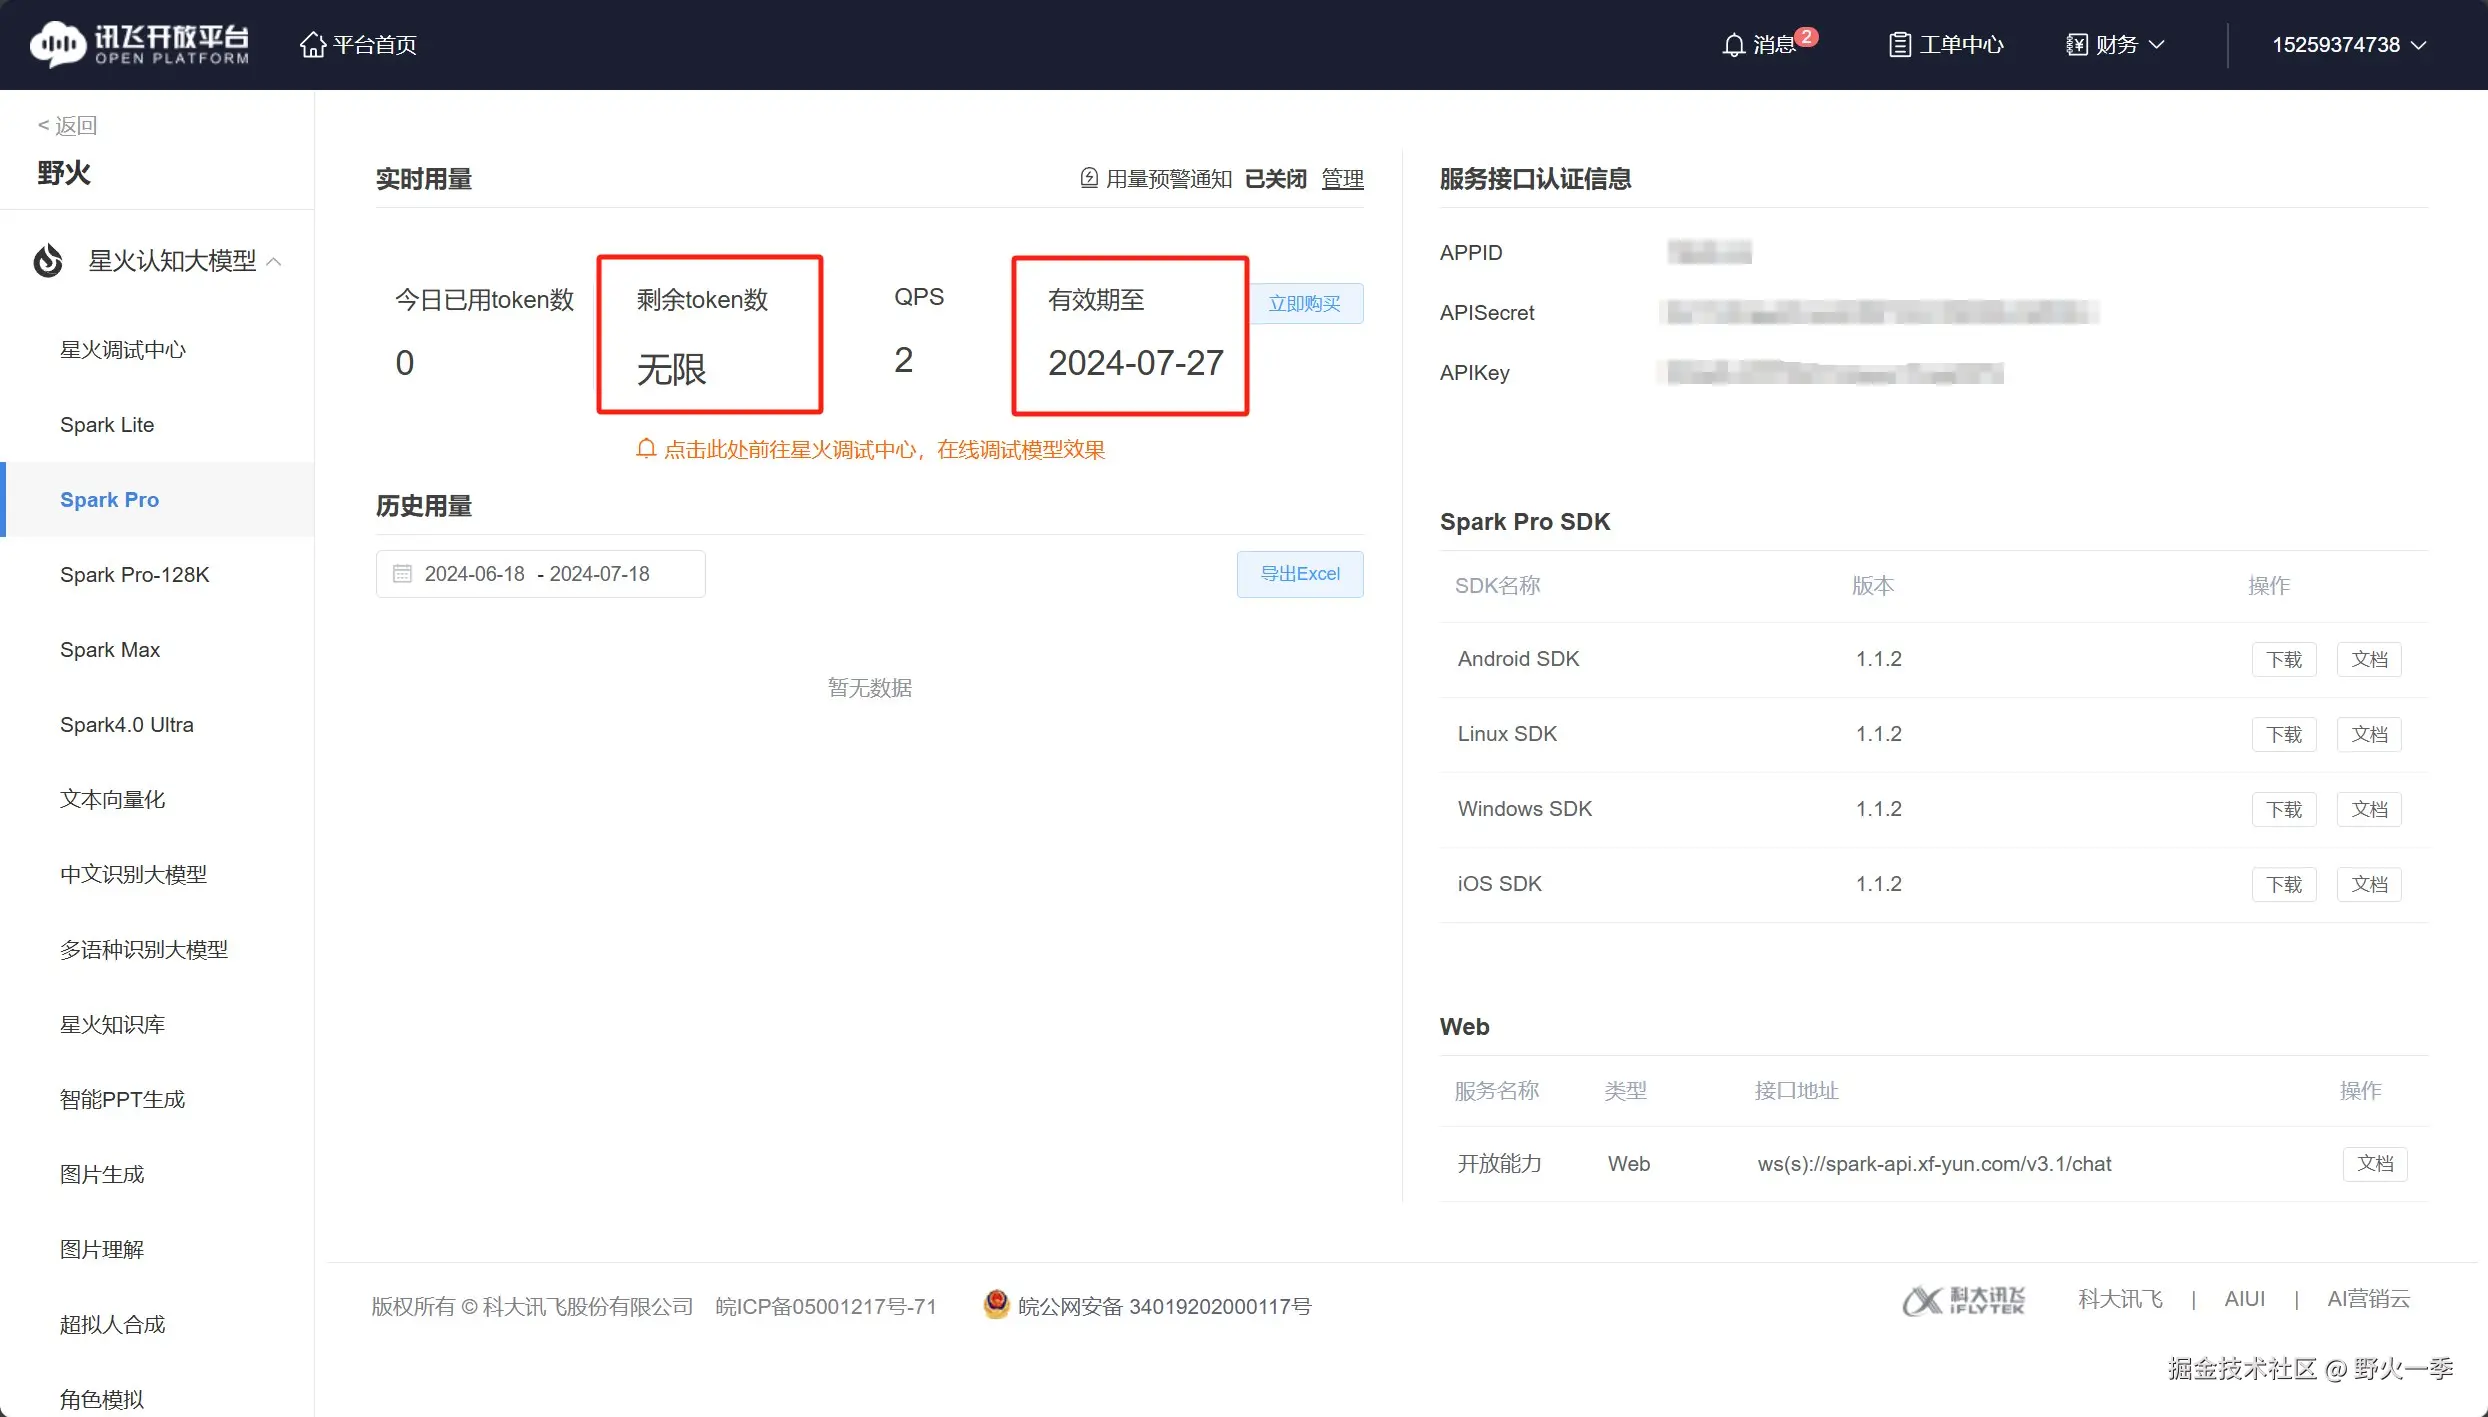2488x1417 pixels.
Task: Select Spark Max in sidebar
Action: (x=110, y=650)
